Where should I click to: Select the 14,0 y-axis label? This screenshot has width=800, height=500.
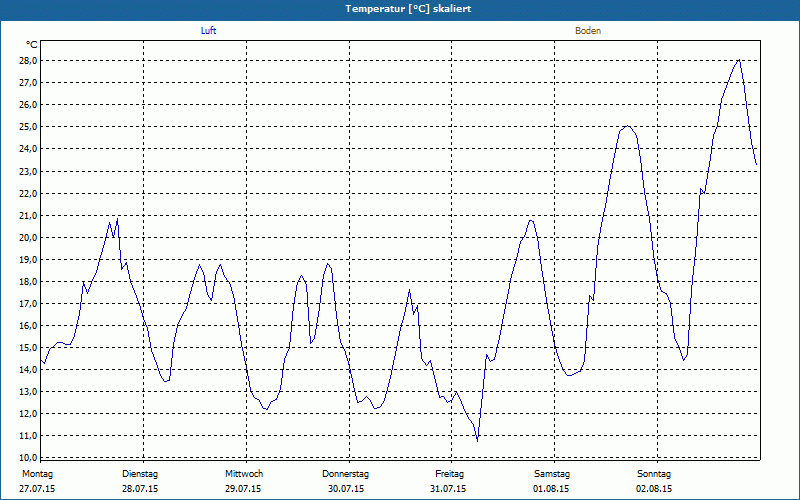coord(28,369)
